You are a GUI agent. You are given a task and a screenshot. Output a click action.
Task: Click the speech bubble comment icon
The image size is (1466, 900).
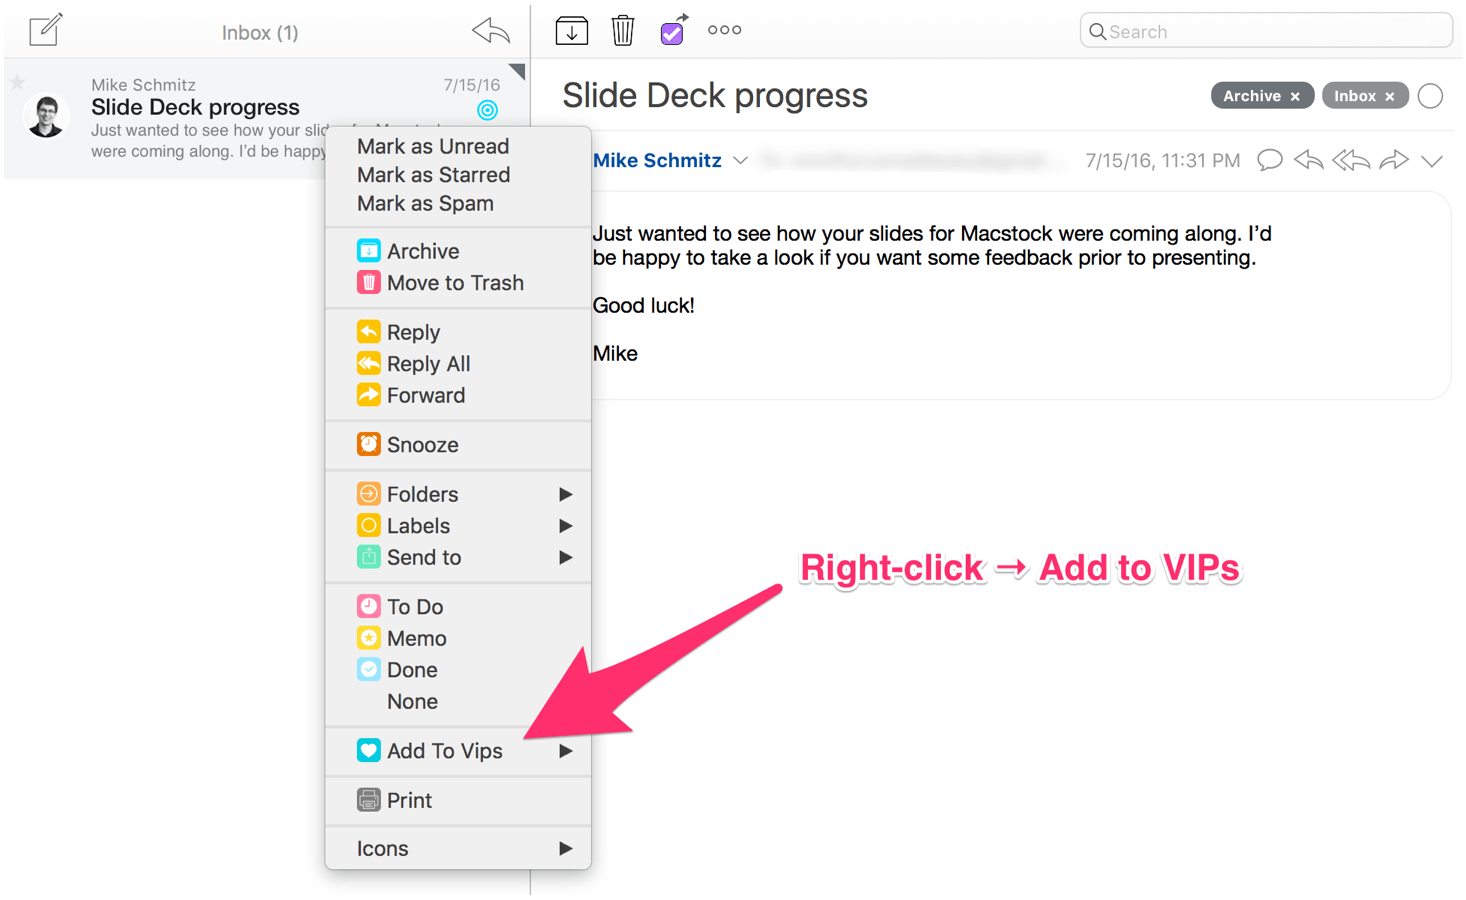[x=1269, y=160]
